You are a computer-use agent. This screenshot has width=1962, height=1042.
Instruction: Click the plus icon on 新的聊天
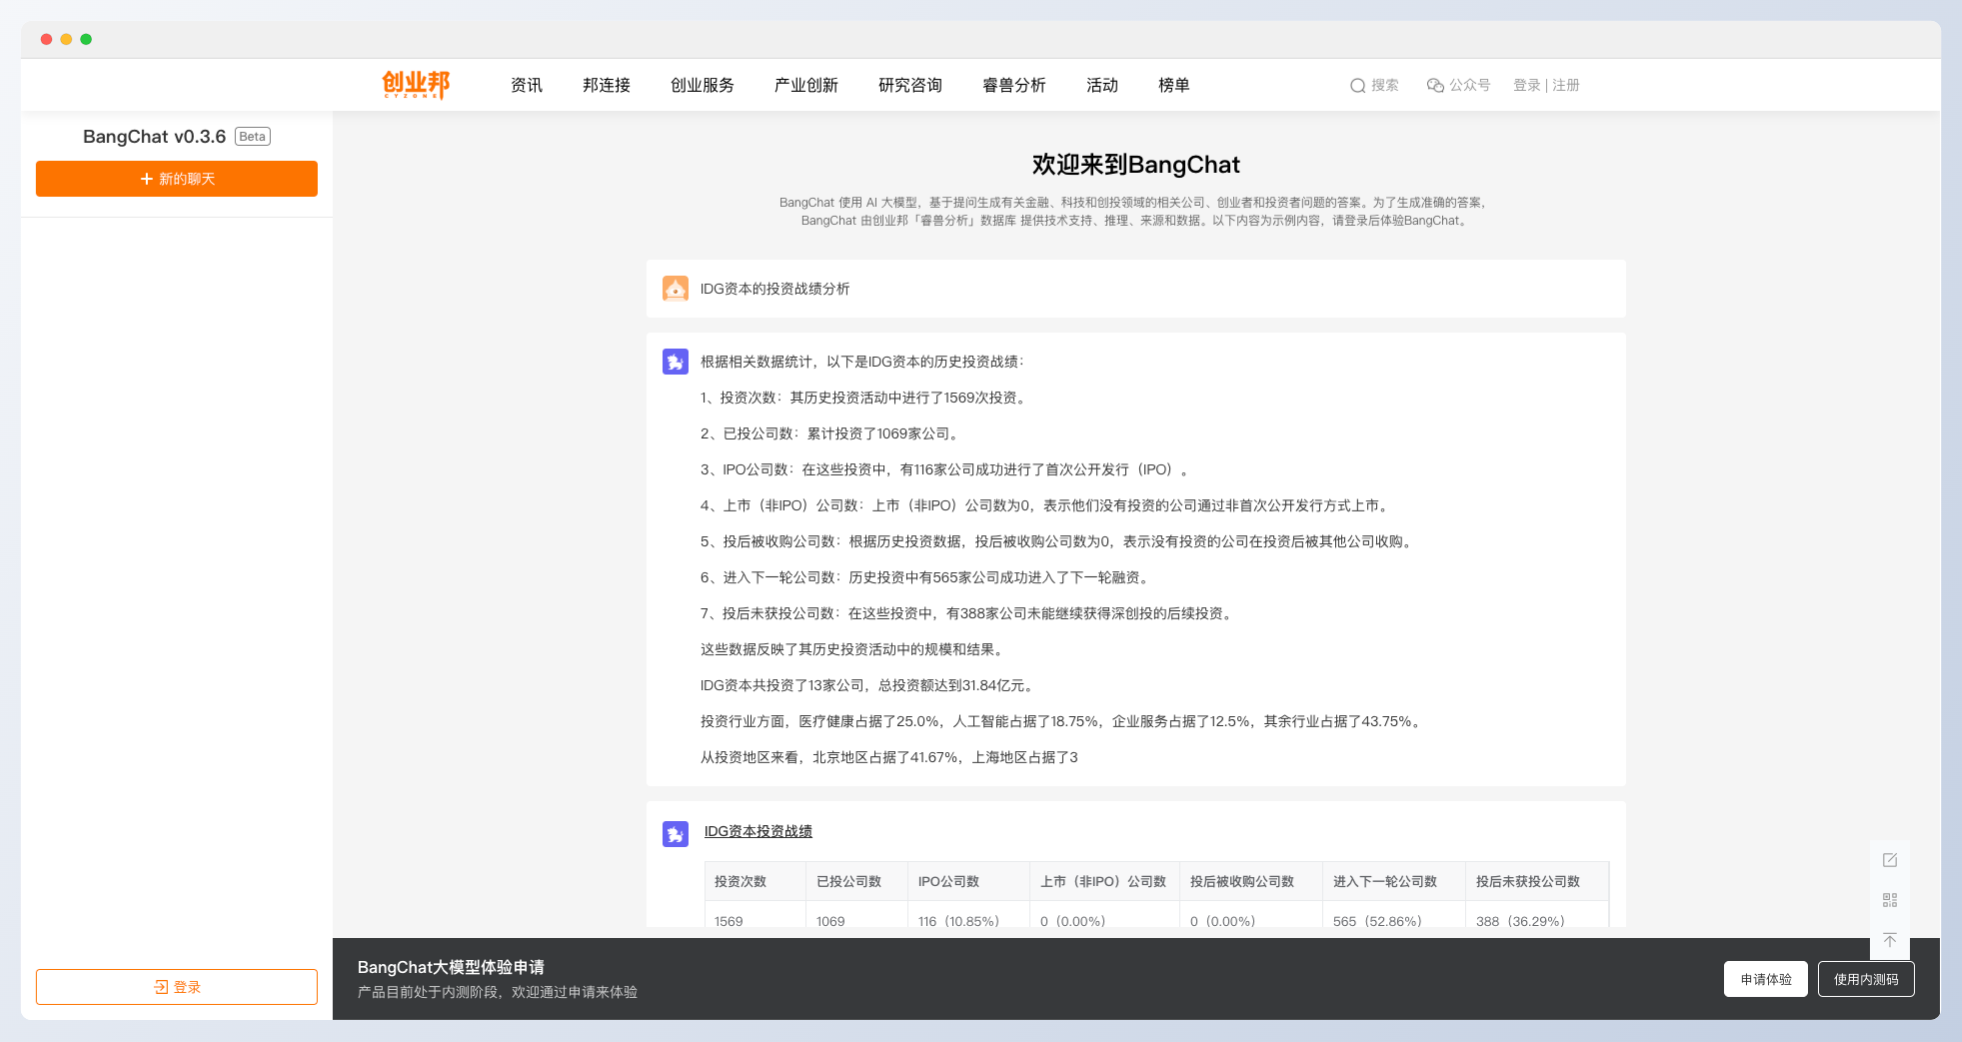146,179
